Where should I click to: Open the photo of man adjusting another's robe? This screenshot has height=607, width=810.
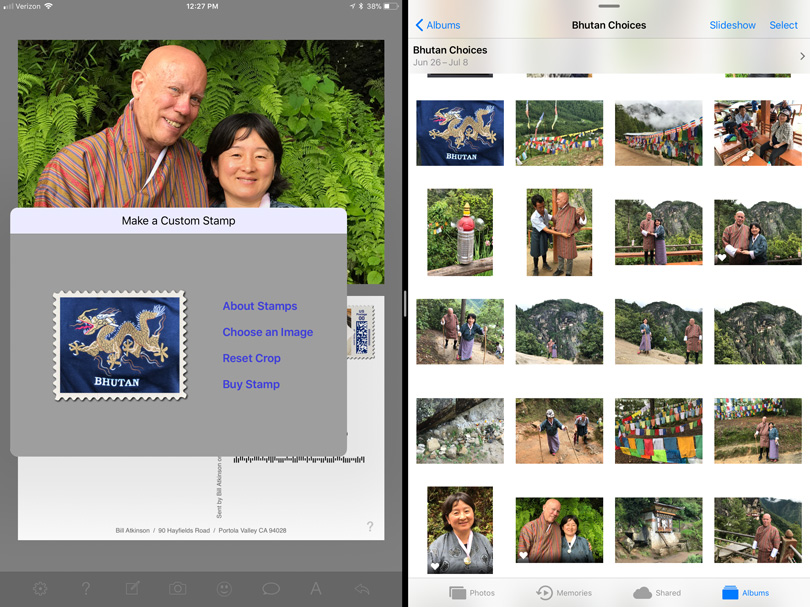click(x=559, y=232)
